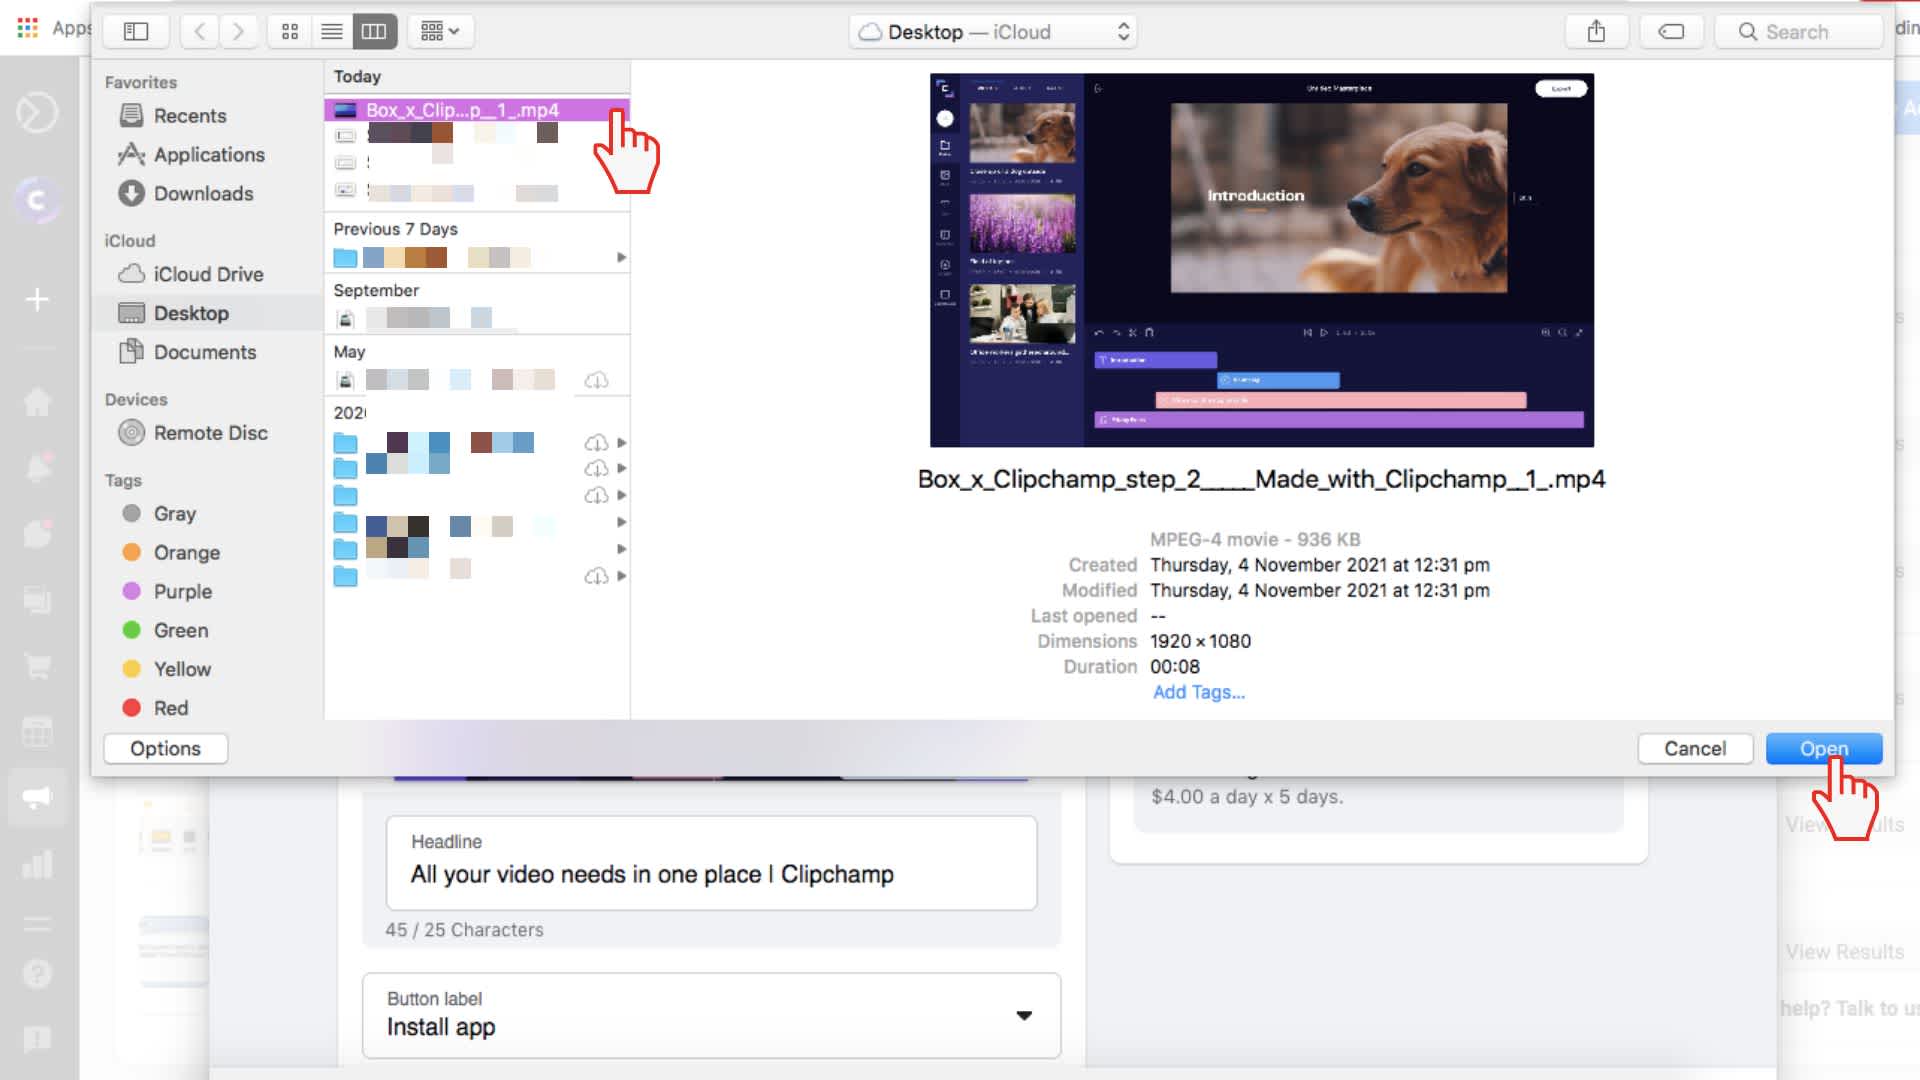Image resolution: width=1920 pixels, height=1080 pixels.
Task: Open Downloads in the sidebar
Action: (x=186, y=194)
